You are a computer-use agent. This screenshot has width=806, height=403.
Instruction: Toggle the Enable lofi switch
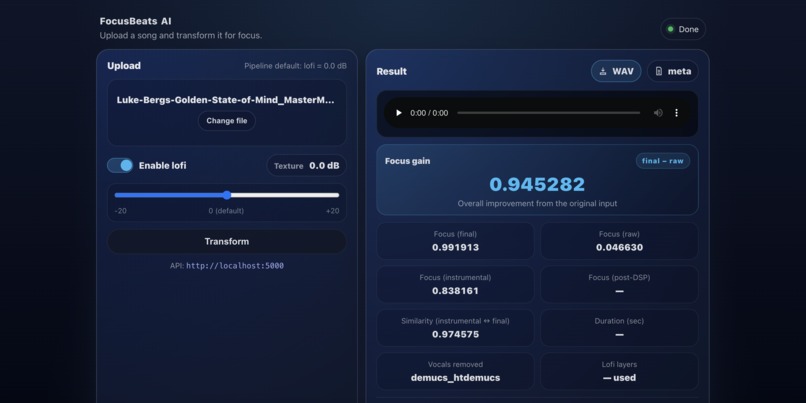click(x=120, y=166)
